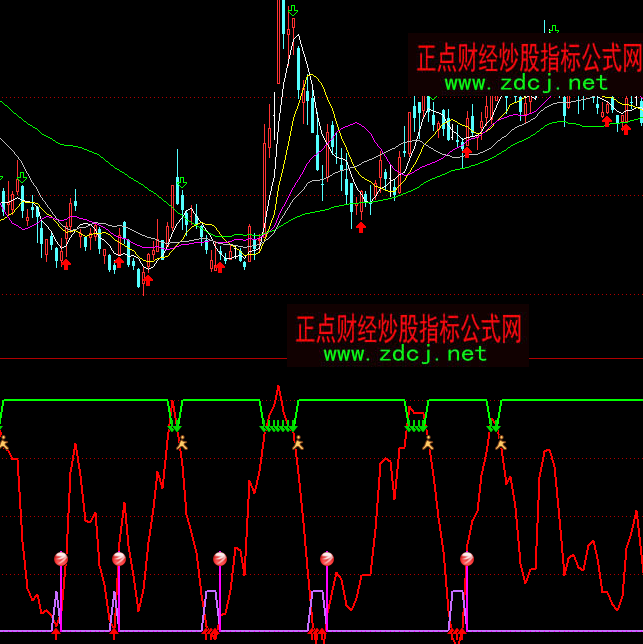643x644 pixels.
Task: Click the middle red Chinese watermark title
Action: coord(408,328)
